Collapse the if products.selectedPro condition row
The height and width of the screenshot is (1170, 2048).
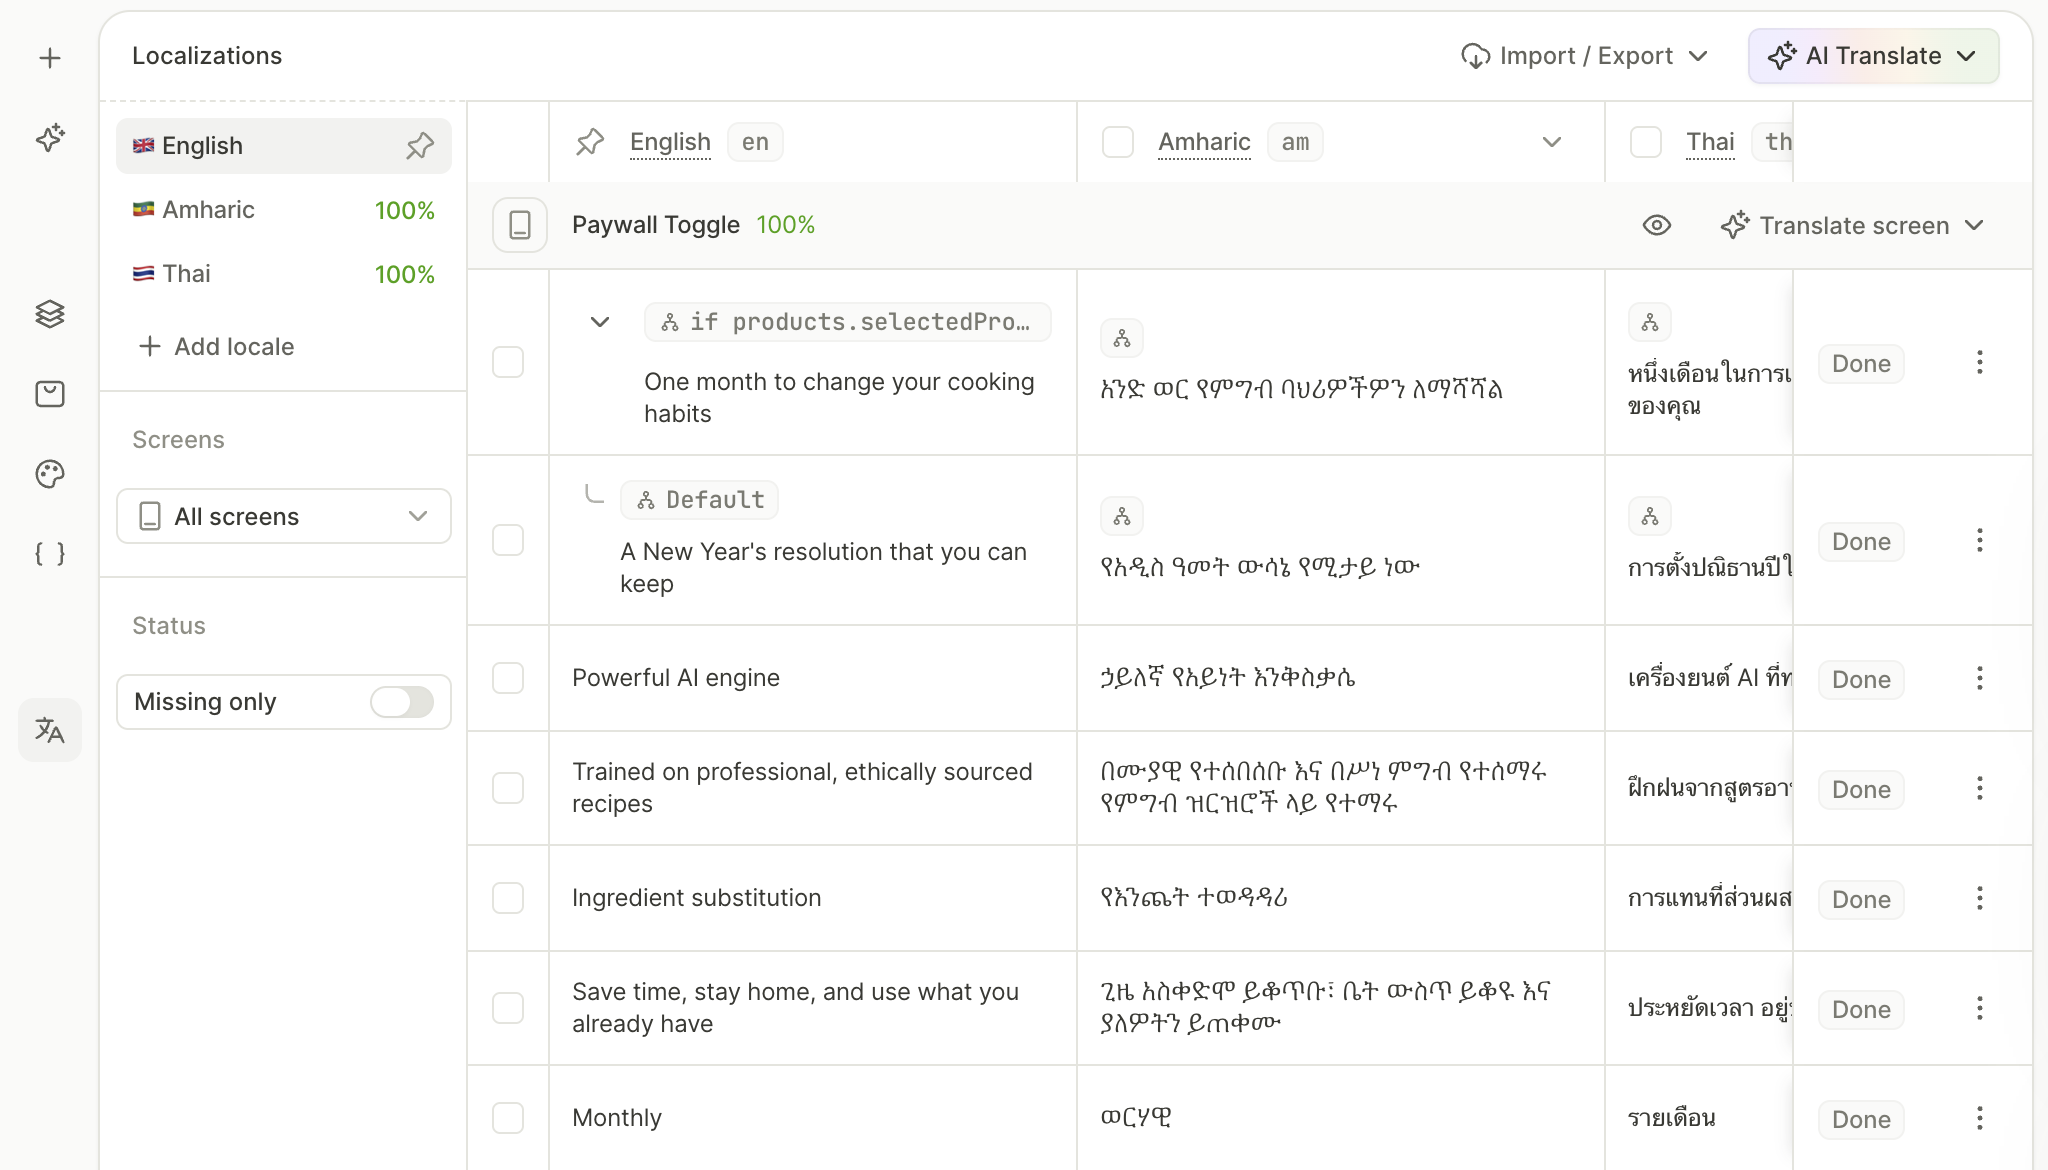(x=600, y=322)
